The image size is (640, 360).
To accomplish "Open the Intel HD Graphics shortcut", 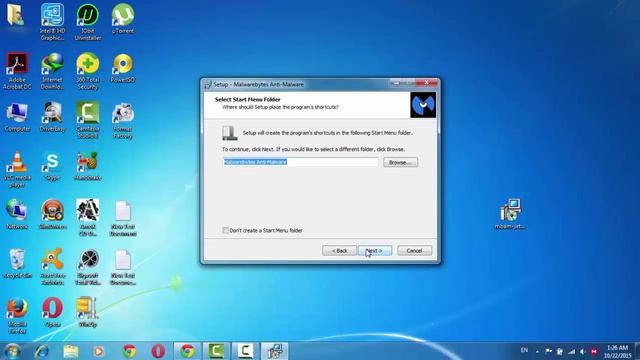I will point(52,22).
